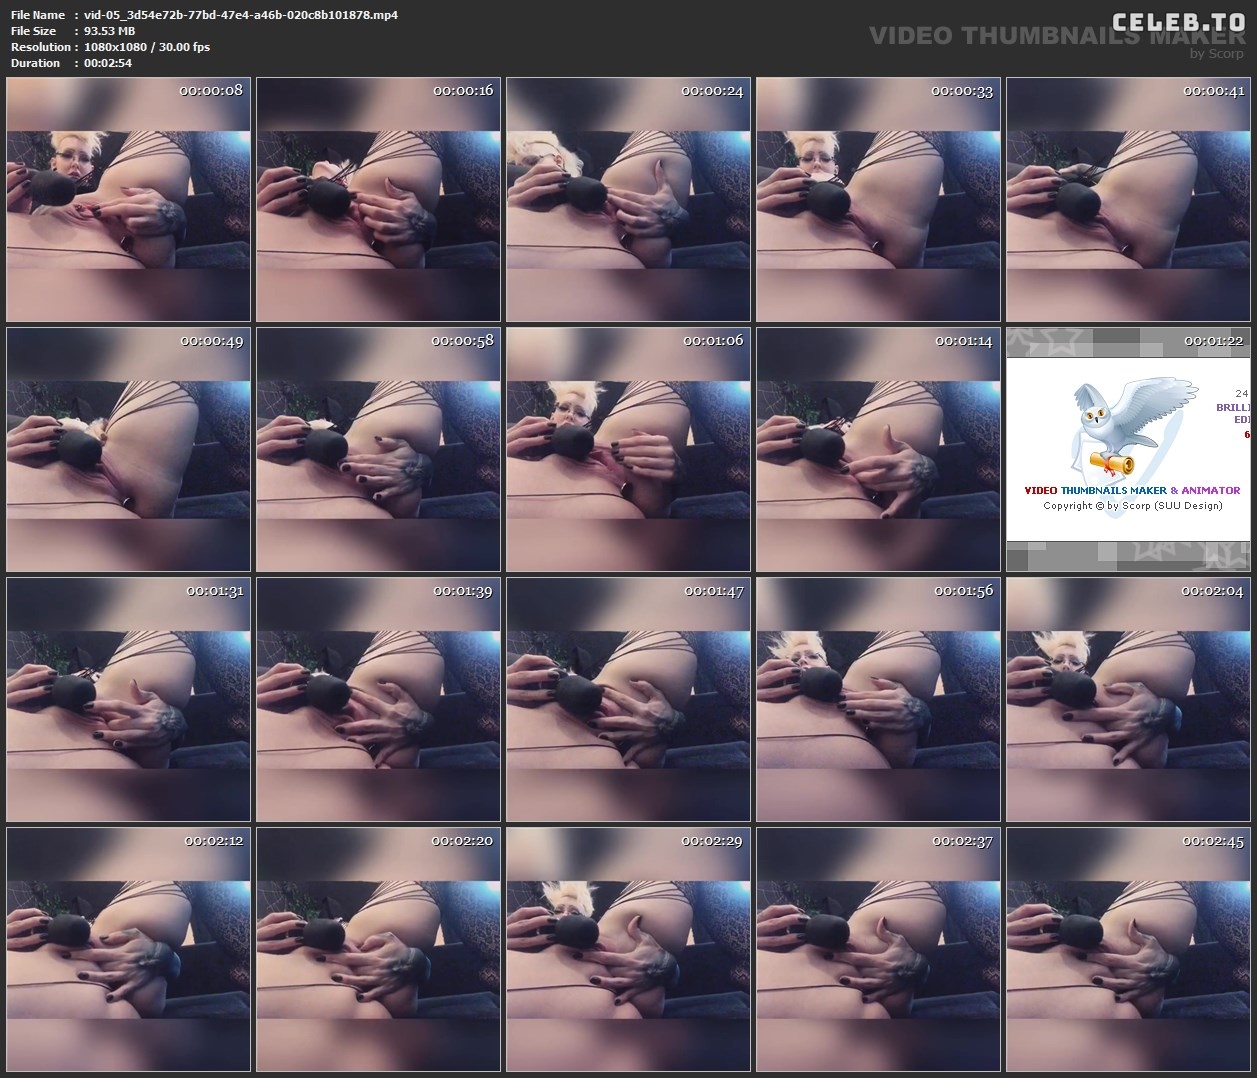1257x1078 pixels.
Task: Click the thumbnail at timestamp 00:00:08
Action: coord(128,200)
